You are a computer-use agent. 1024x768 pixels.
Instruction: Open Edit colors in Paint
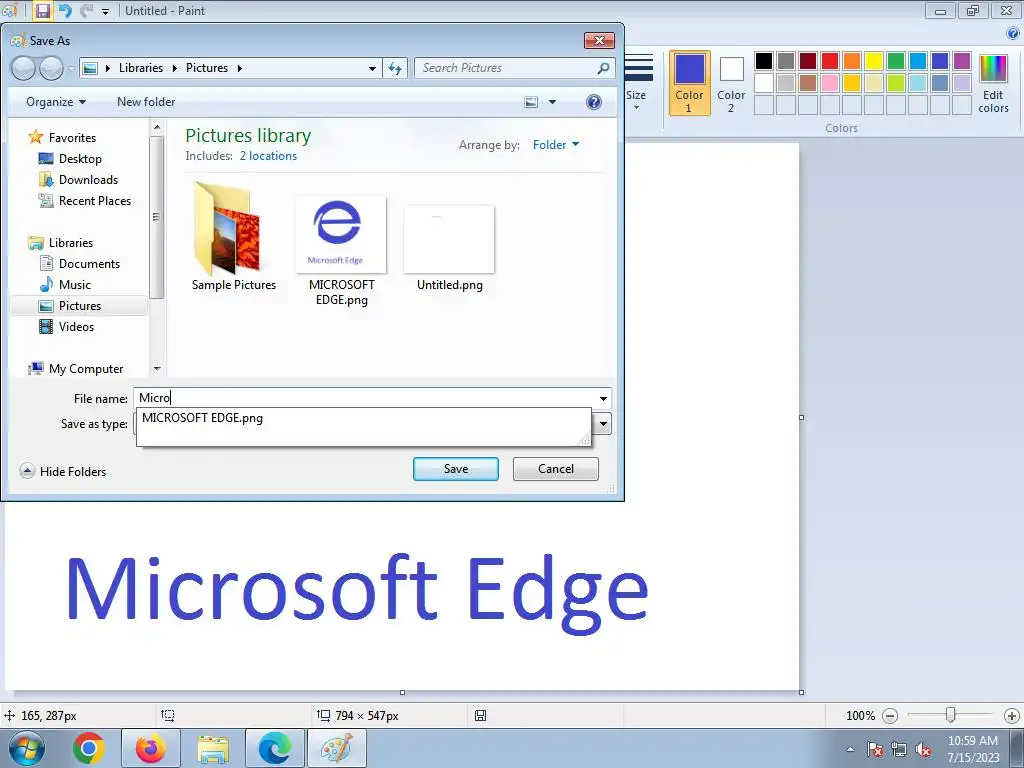[x=993, y=84]
